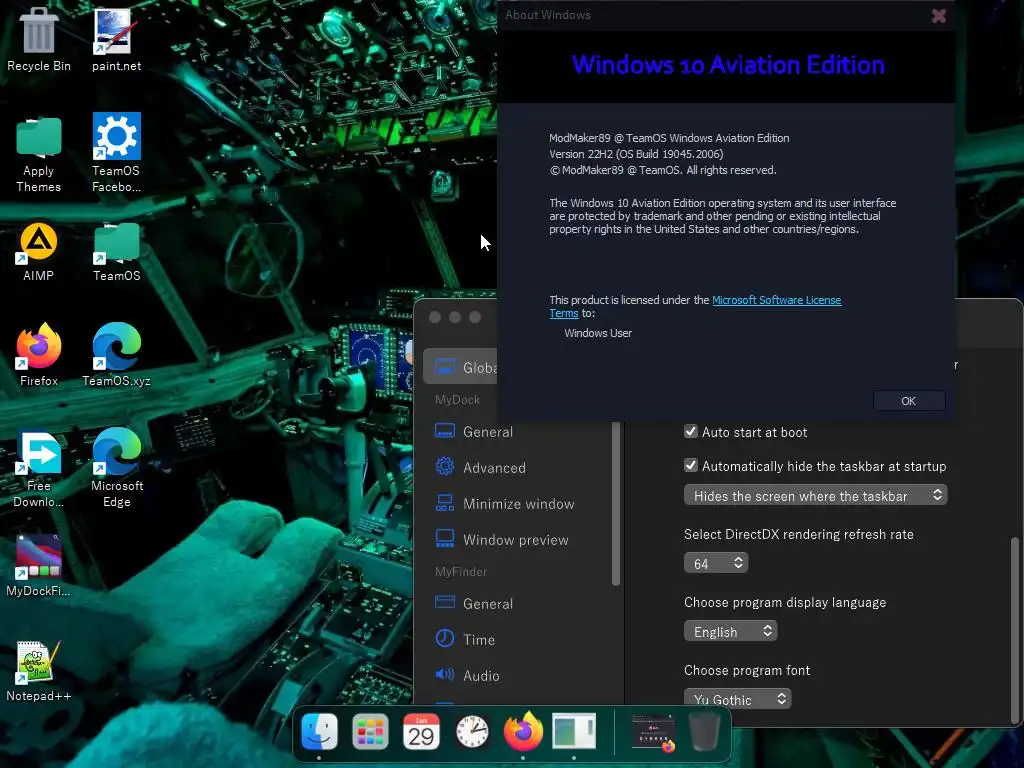
Task: Open the Minimize window settings
Action: (x=504, y=504)
